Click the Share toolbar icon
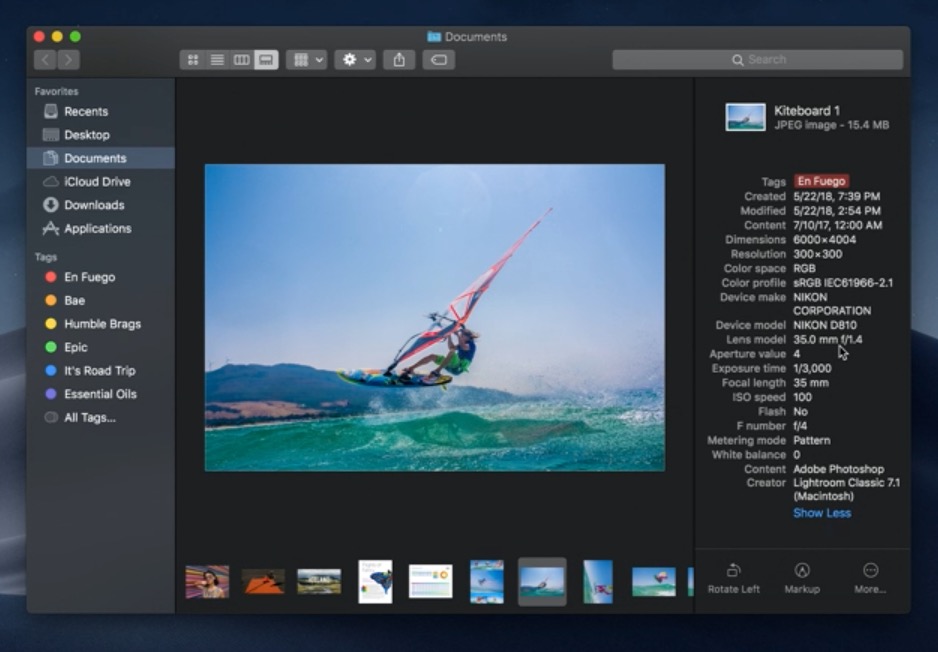Screen dimensions: 938x652 399,60
